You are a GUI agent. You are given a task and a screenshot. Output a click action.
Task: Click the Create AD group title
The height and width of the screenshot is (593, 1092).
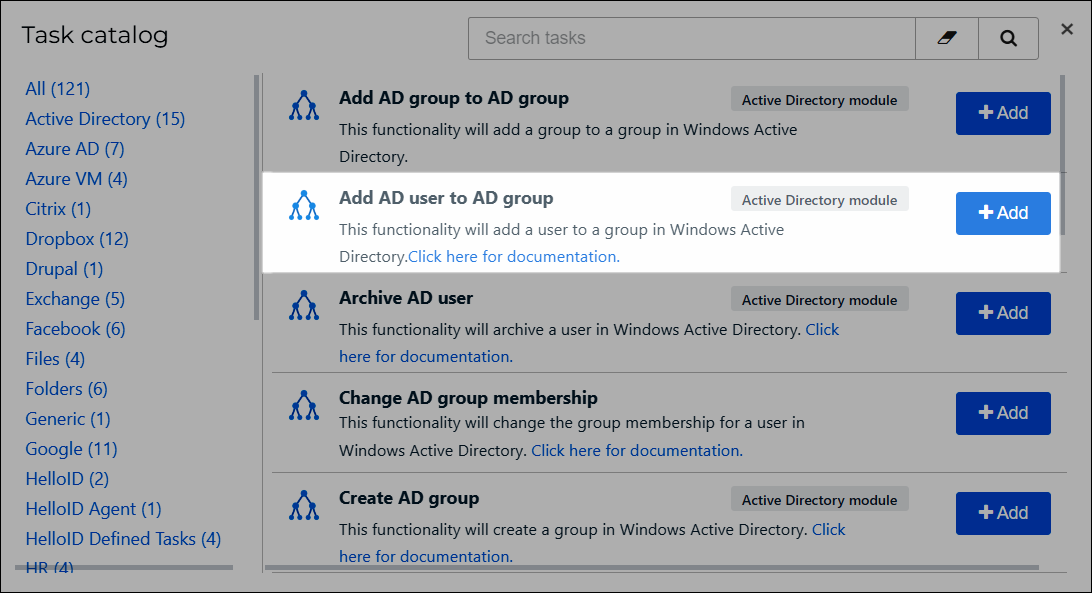[x=410, y=498]
